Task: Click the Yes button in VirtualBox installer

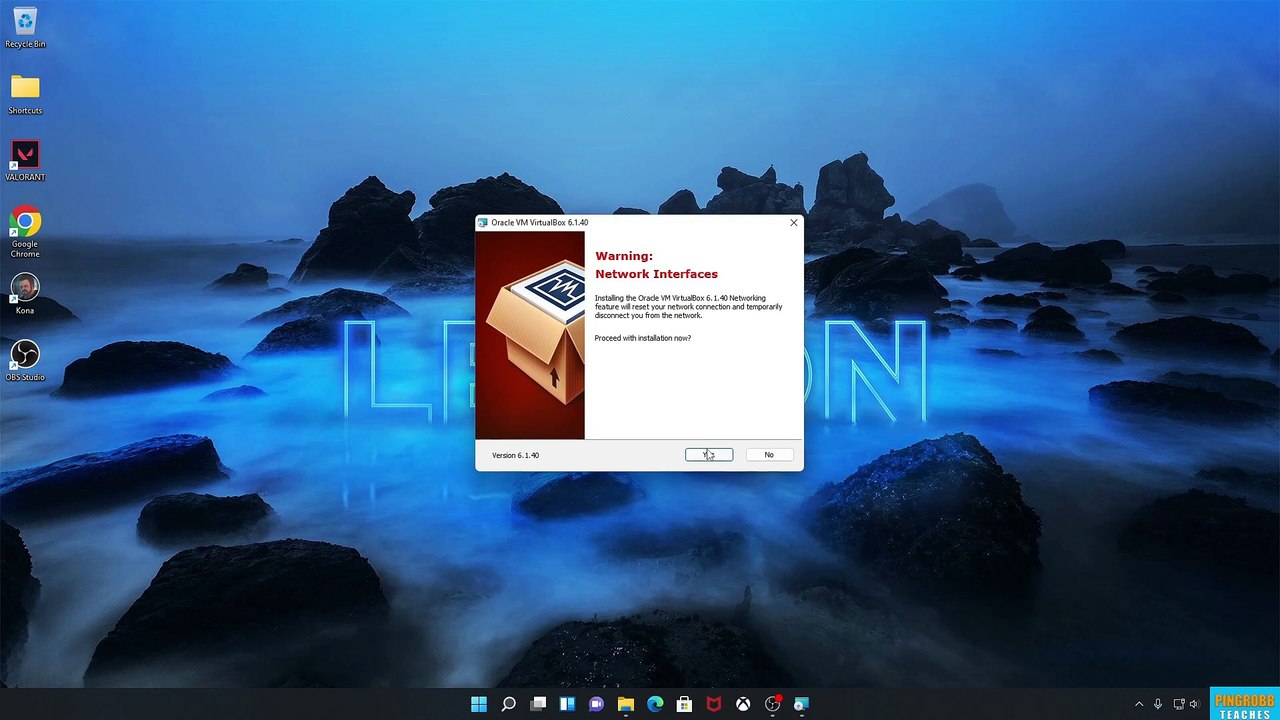Action: coord(709,455)
